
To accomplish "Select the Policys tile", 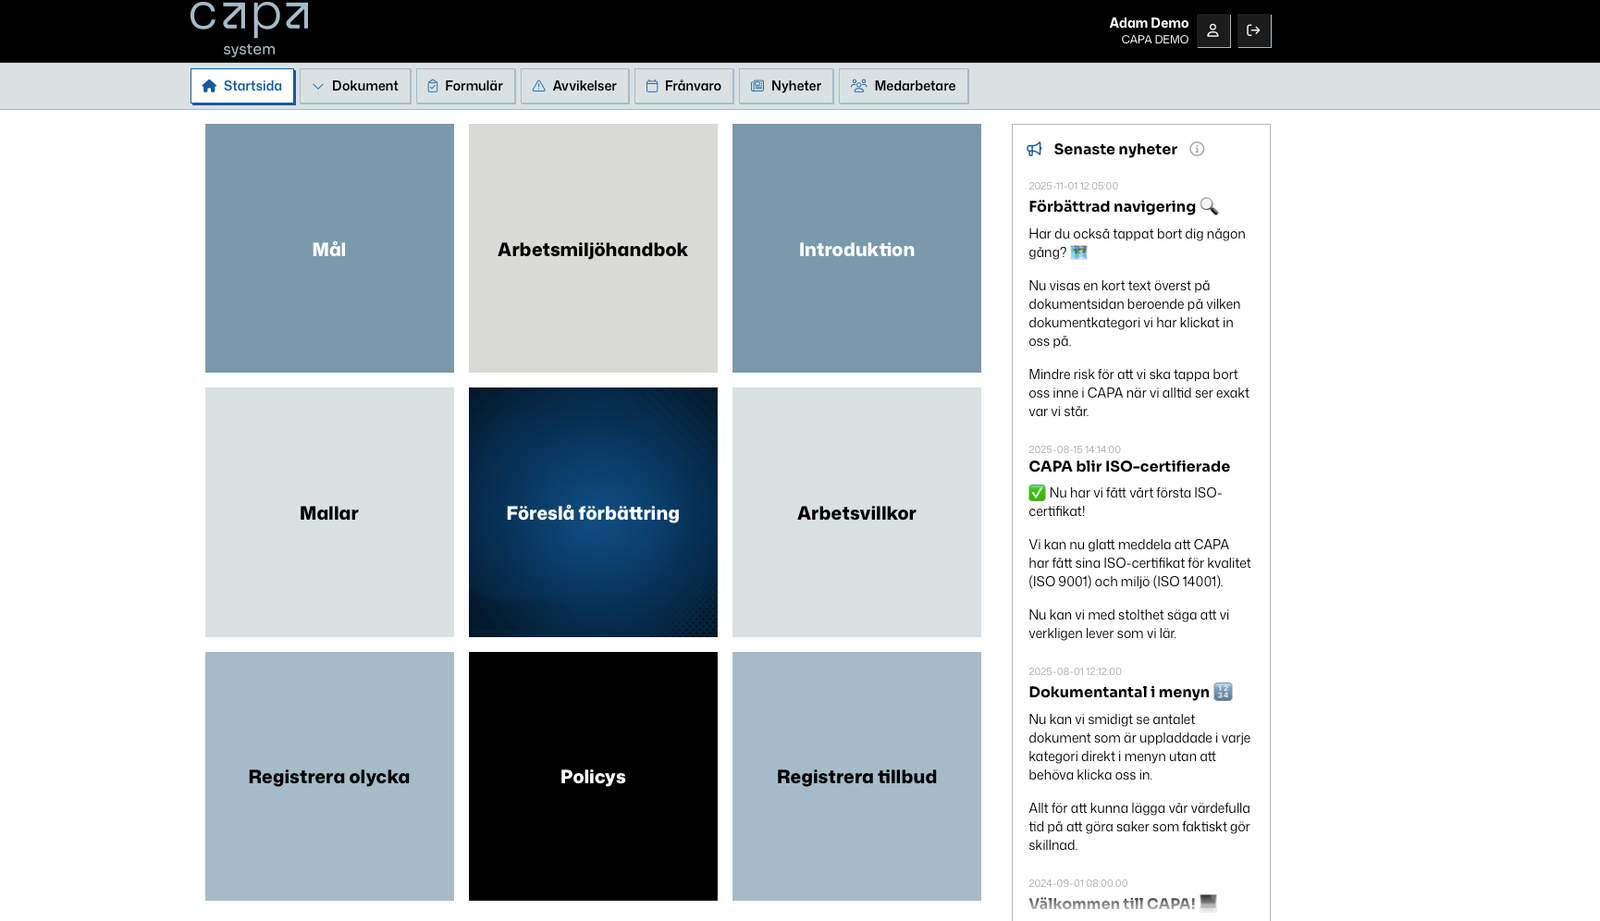I will tap(593, 776).
